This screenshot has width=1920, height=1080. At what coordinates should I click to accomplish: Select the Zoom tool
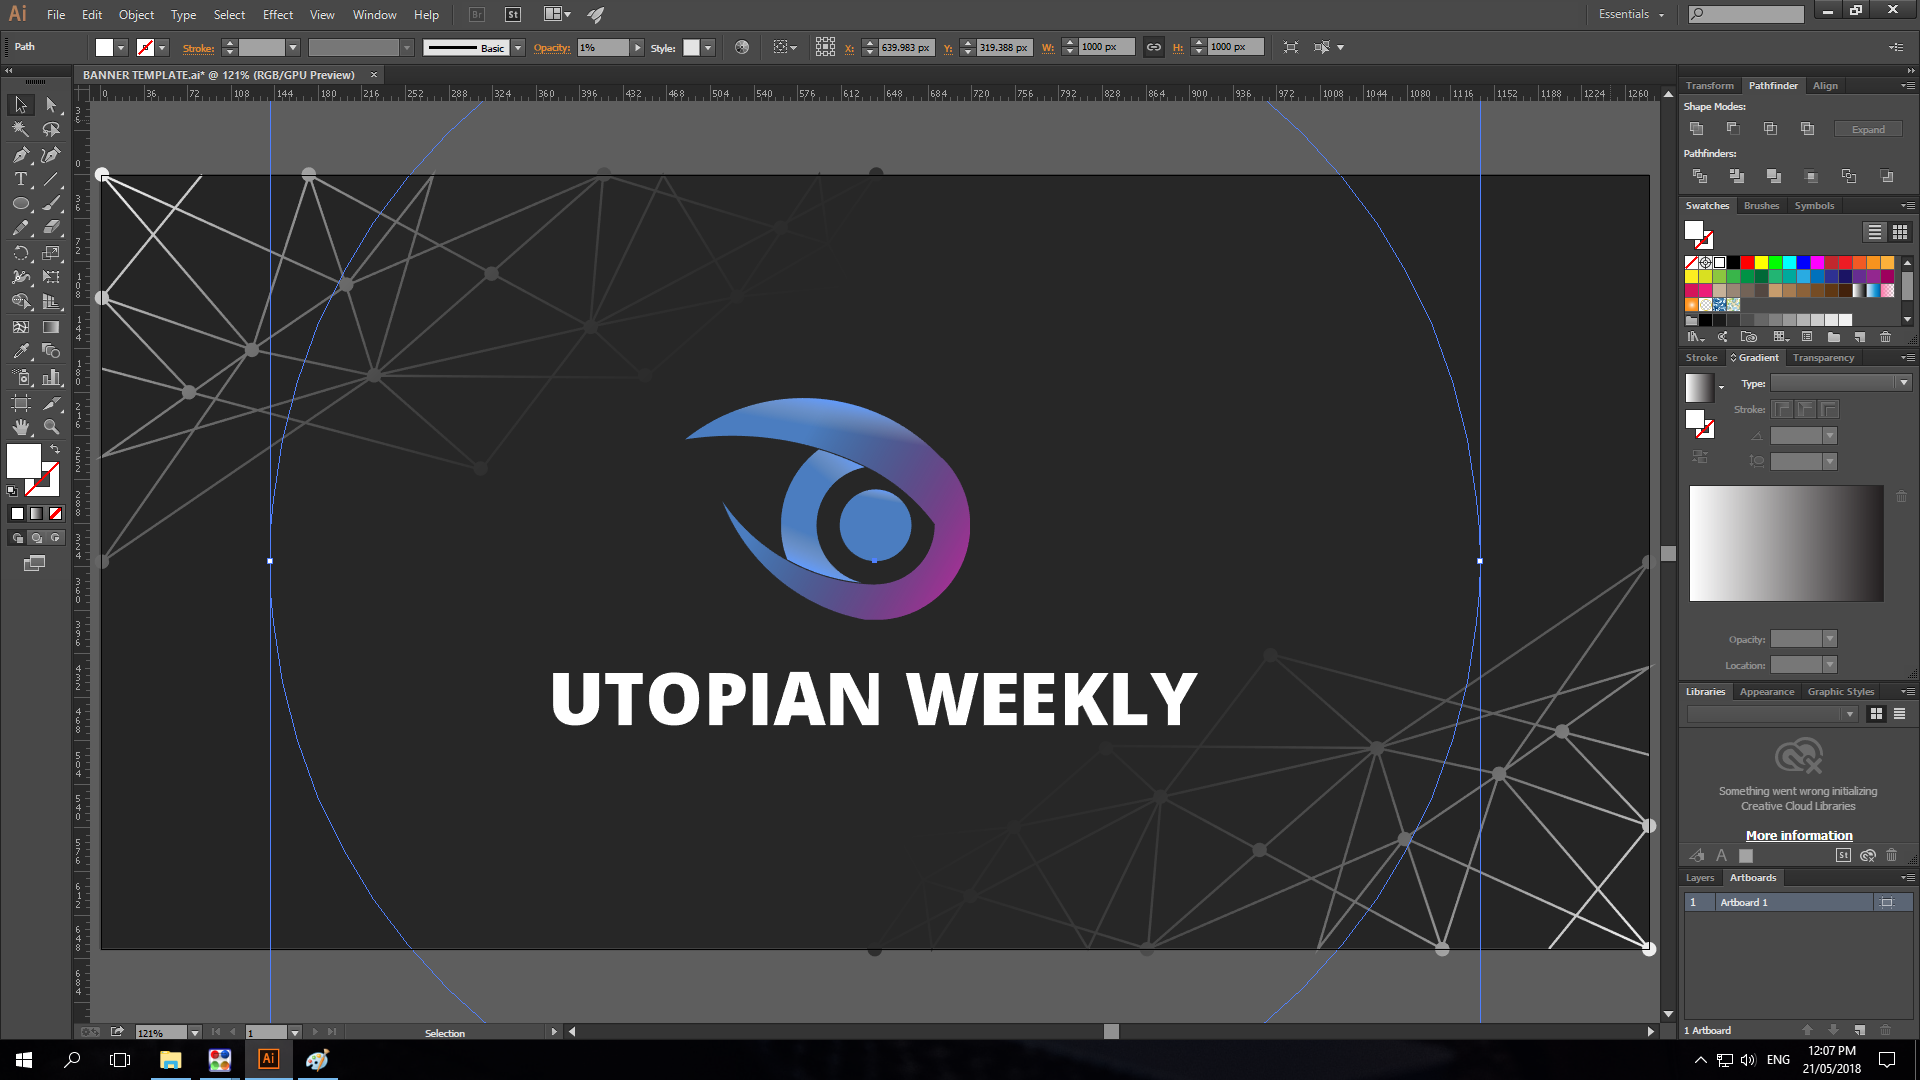(x=51, y=427)
